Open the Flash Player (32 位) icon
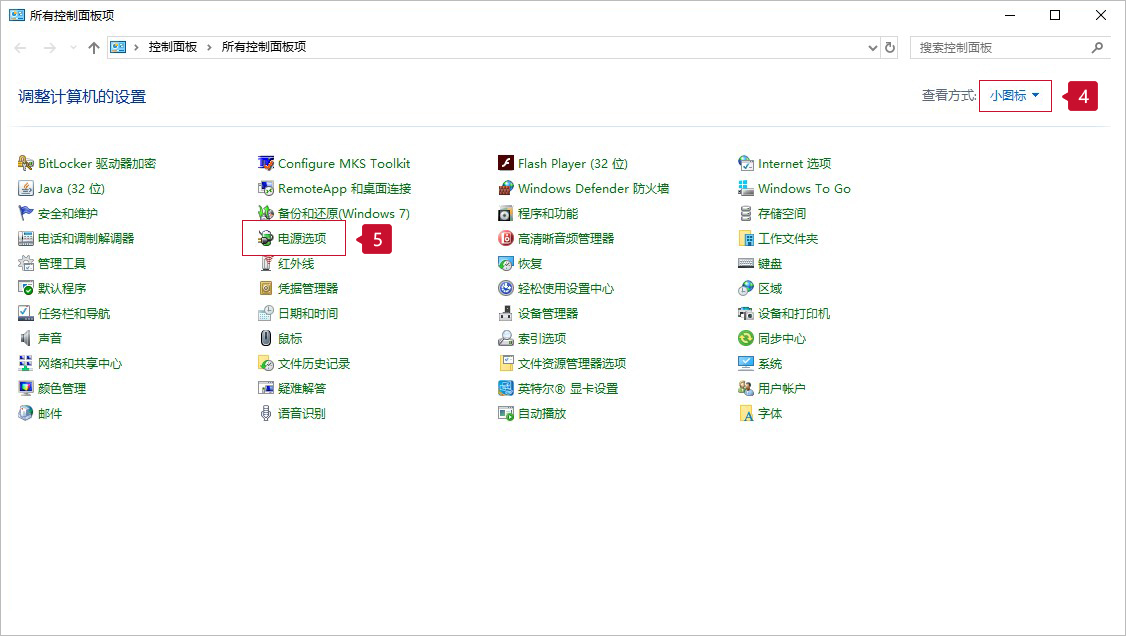 click(506, 164)
